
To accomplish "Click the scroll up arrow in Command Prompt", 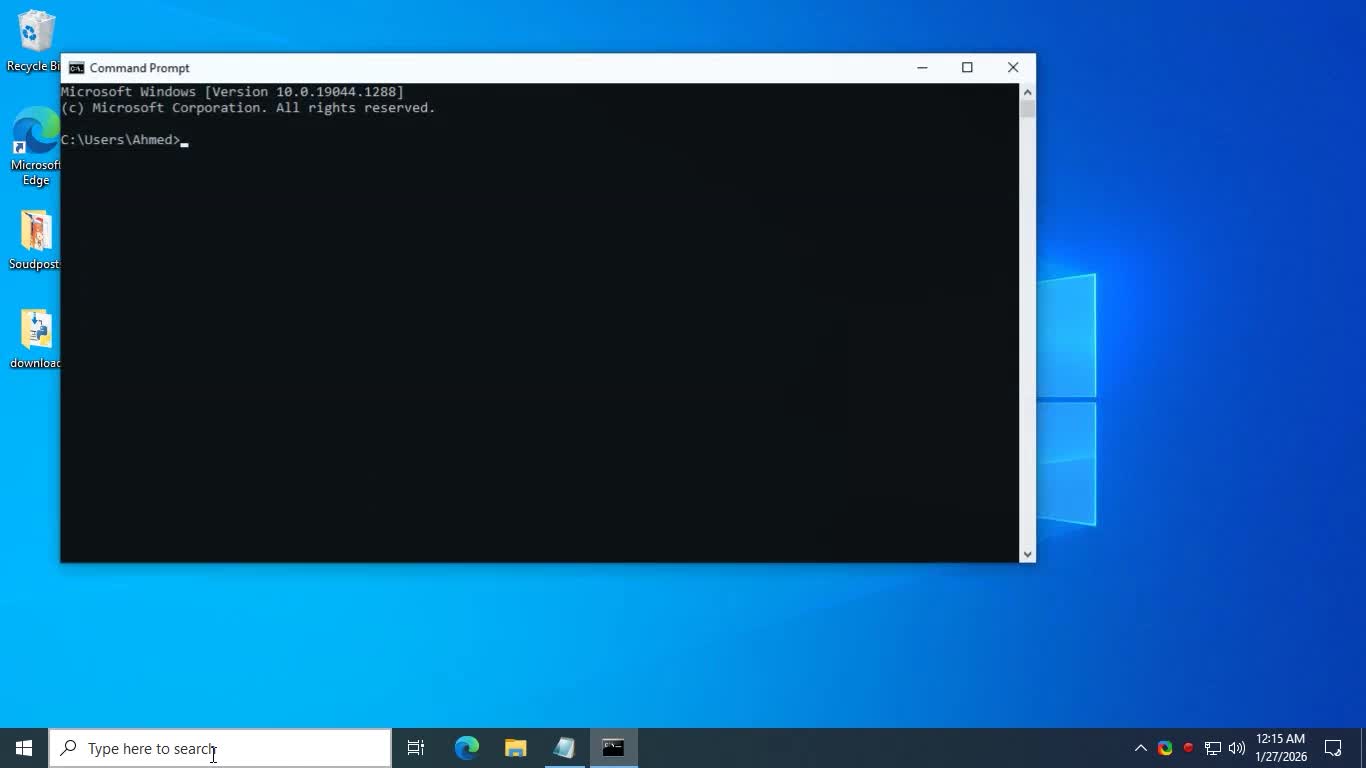I will click(x=1027, y=92).
